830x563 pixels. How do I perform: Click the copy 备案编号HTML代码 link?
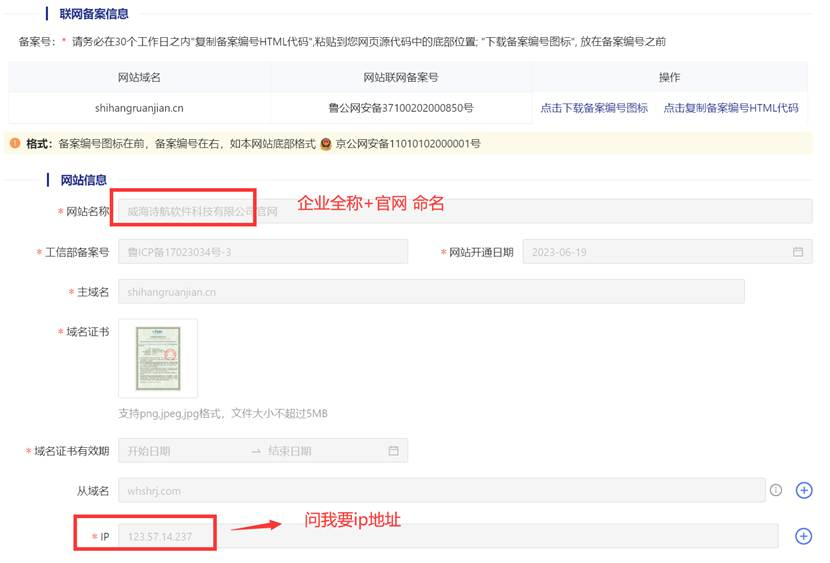[730, 108]
